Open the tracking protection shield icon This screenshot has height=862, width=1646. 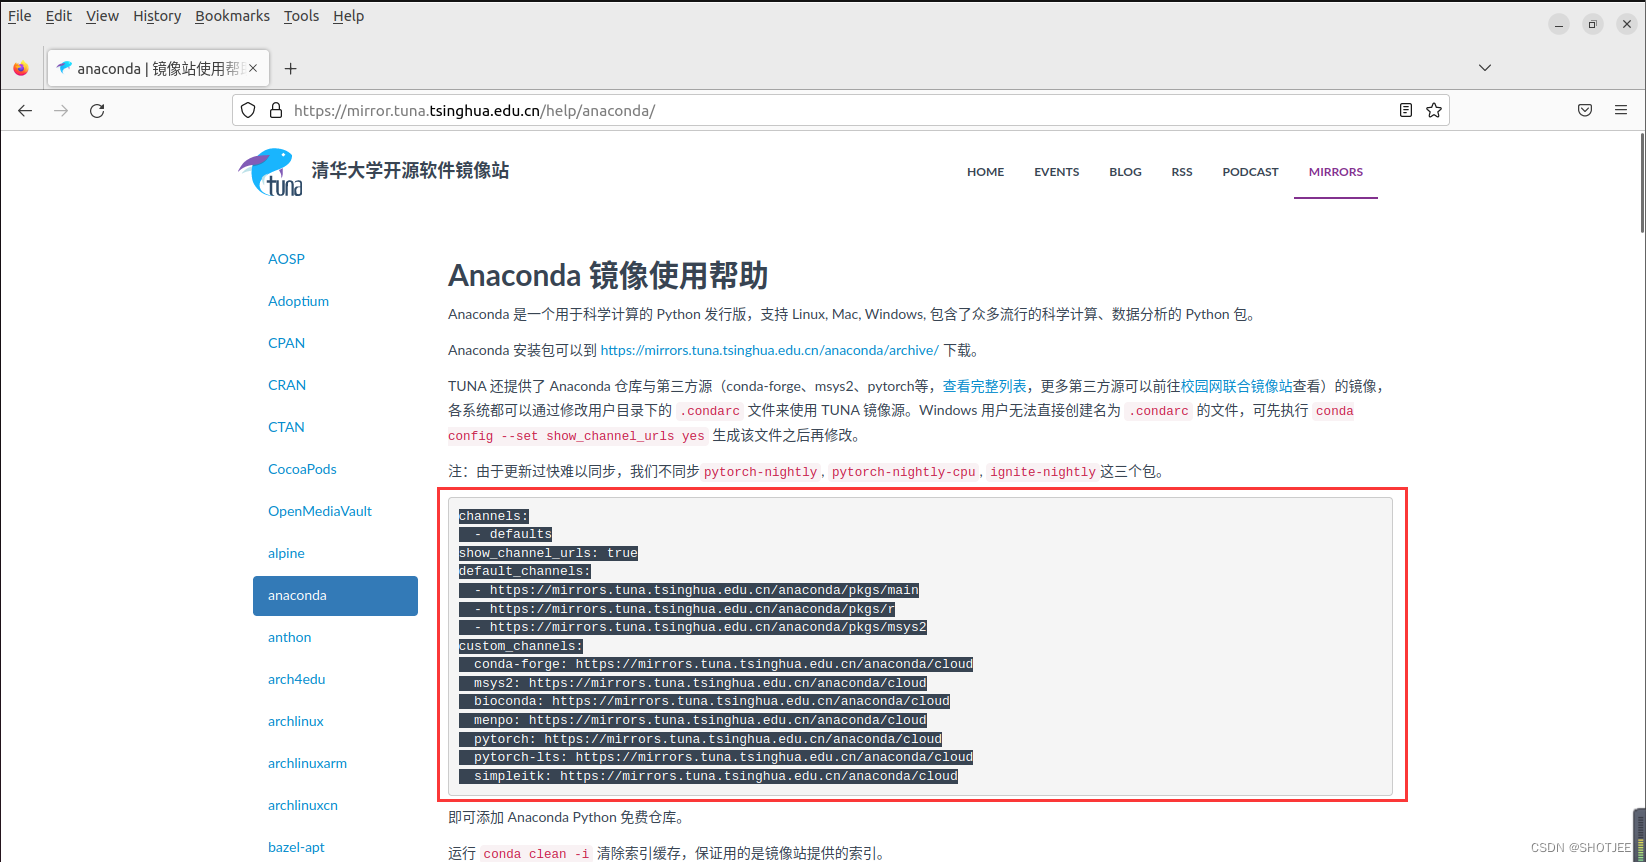(249, 110)
